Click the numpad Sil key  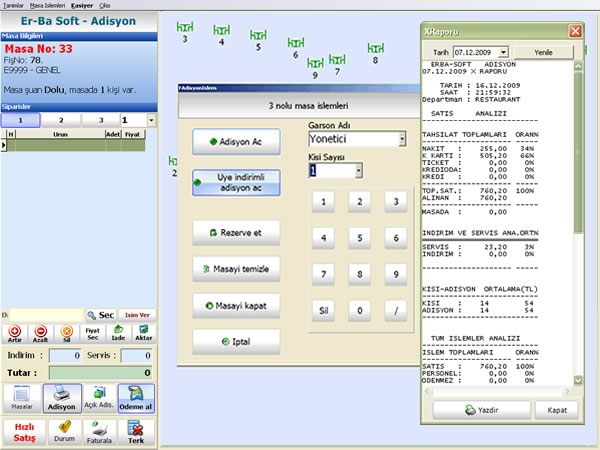323,311
